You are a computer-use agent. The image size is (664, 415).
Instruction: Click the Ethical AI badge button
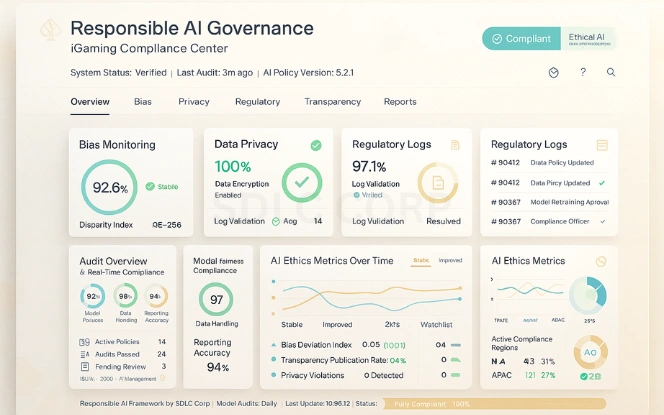(588, 39)
